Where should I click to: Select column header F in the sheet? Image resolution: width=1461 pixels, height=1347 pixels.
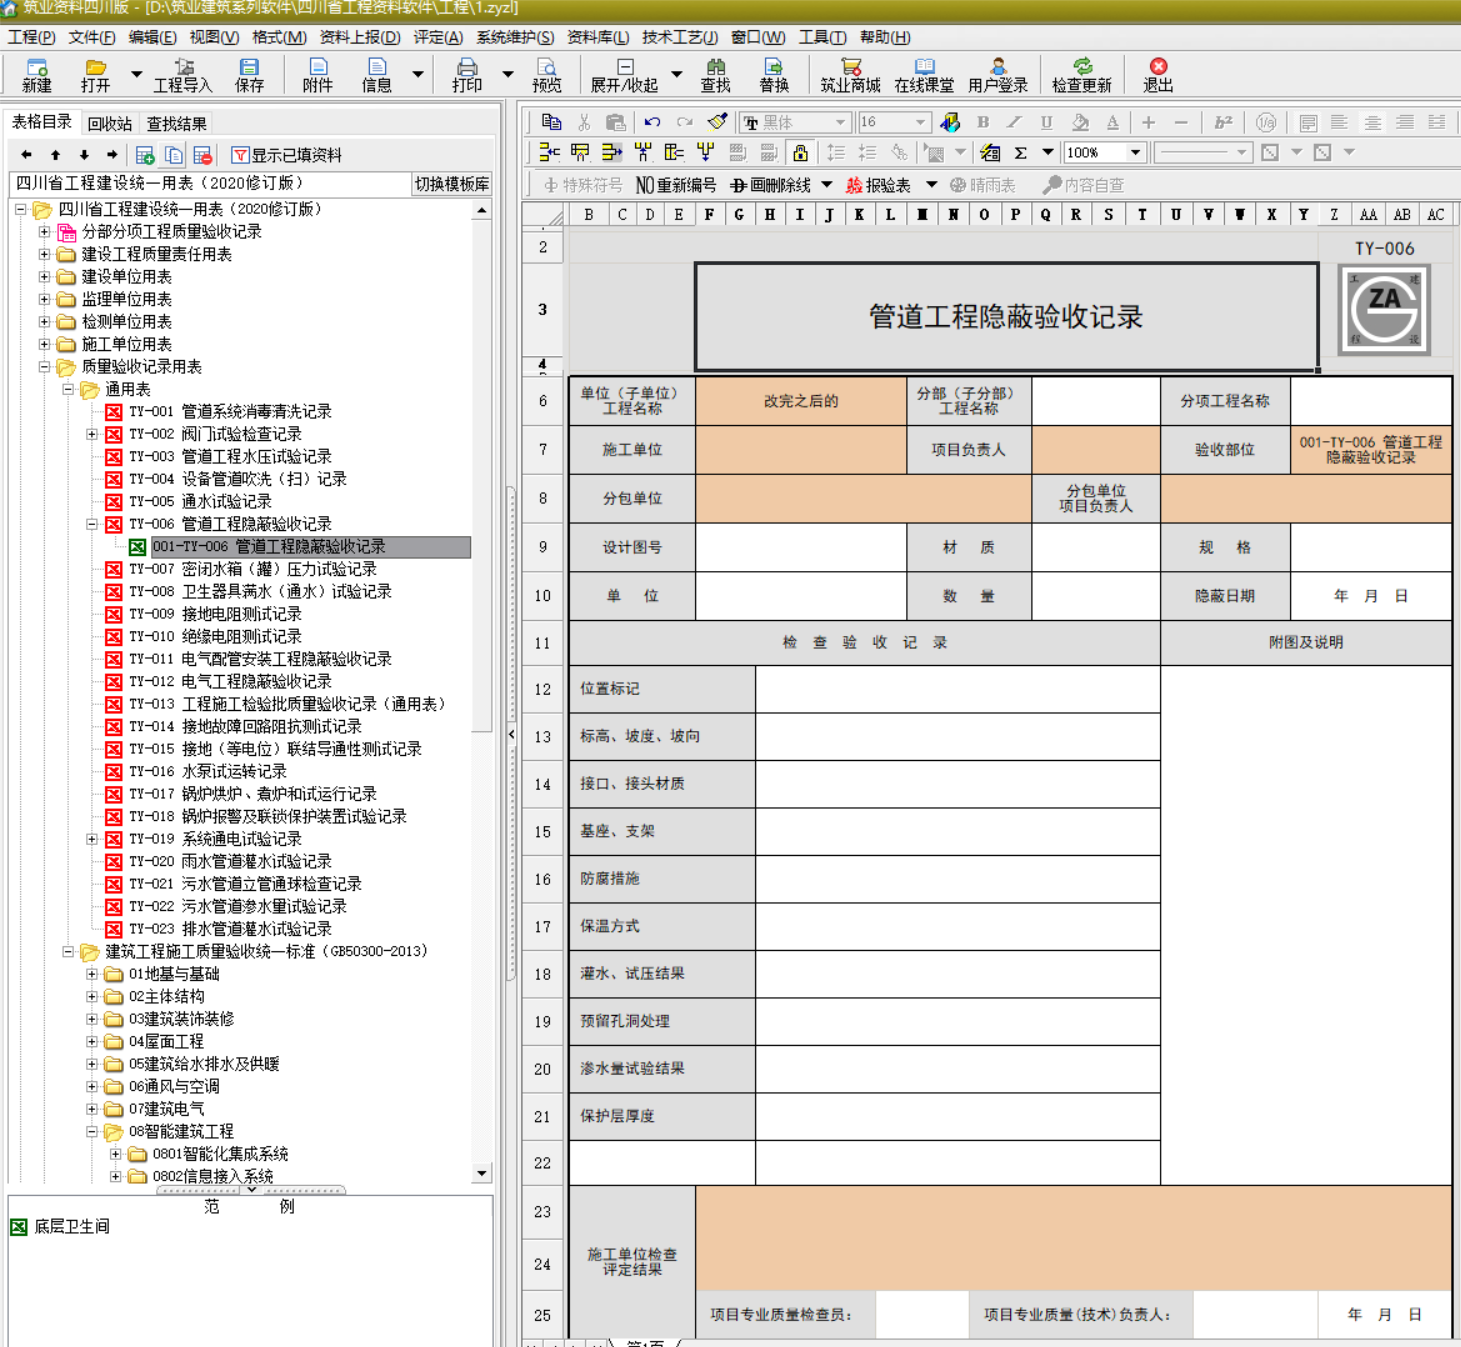709,214
